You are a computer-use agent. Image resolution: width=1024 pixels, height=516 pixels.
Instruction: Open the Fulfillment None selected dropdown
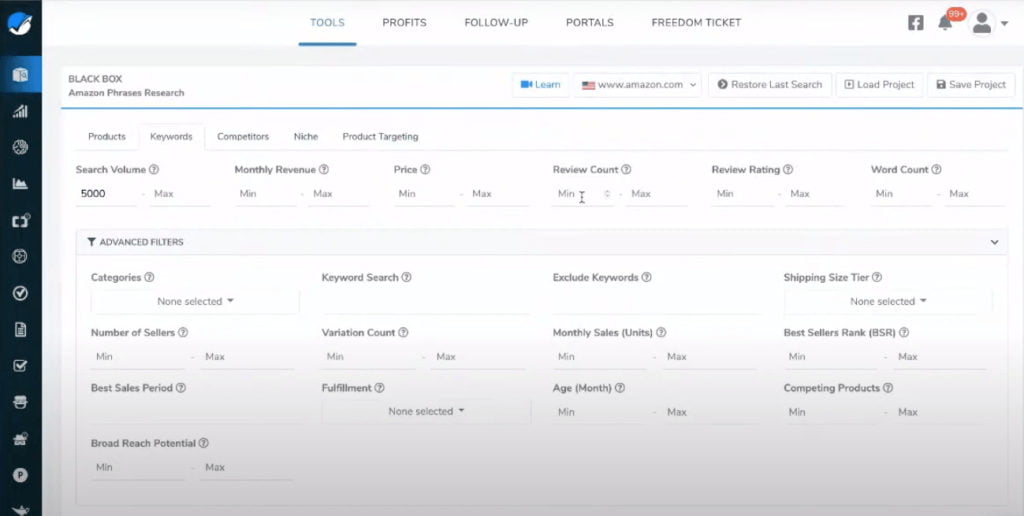point(426,411)
